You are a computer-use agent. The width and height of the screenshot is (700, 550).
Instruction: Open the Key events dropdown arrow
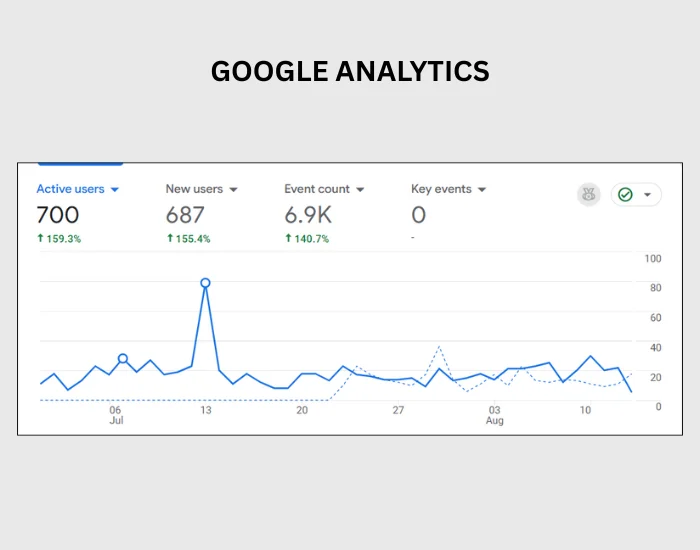pyautogui.click(x=482, y=190)
